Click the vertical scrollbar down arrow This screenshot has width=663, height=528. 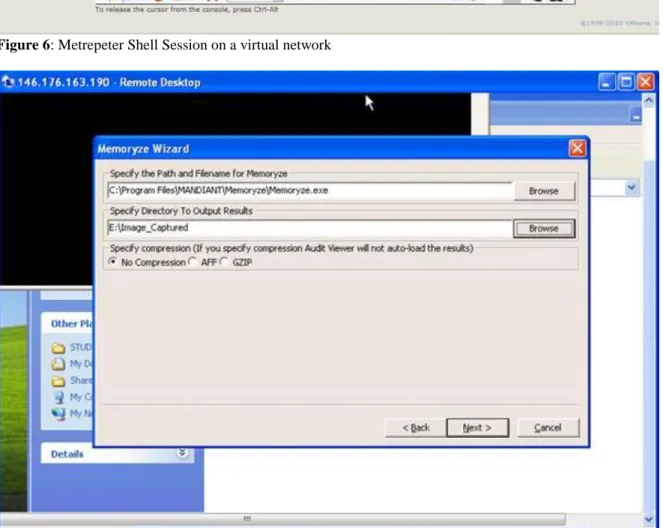pos(649,519)
